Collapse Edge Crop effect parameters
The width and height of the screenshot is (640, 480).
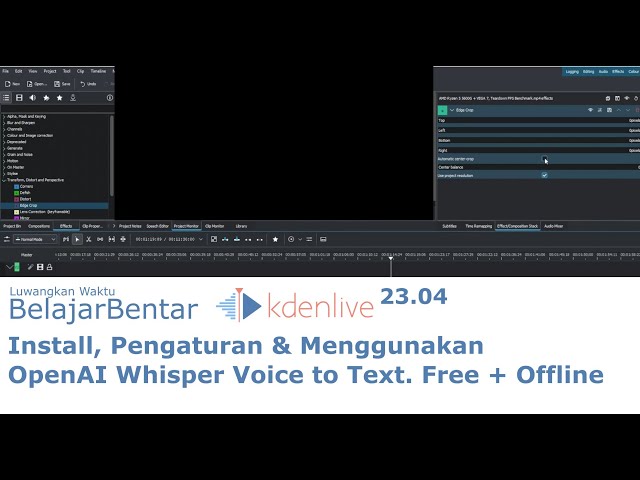point(452,110)
